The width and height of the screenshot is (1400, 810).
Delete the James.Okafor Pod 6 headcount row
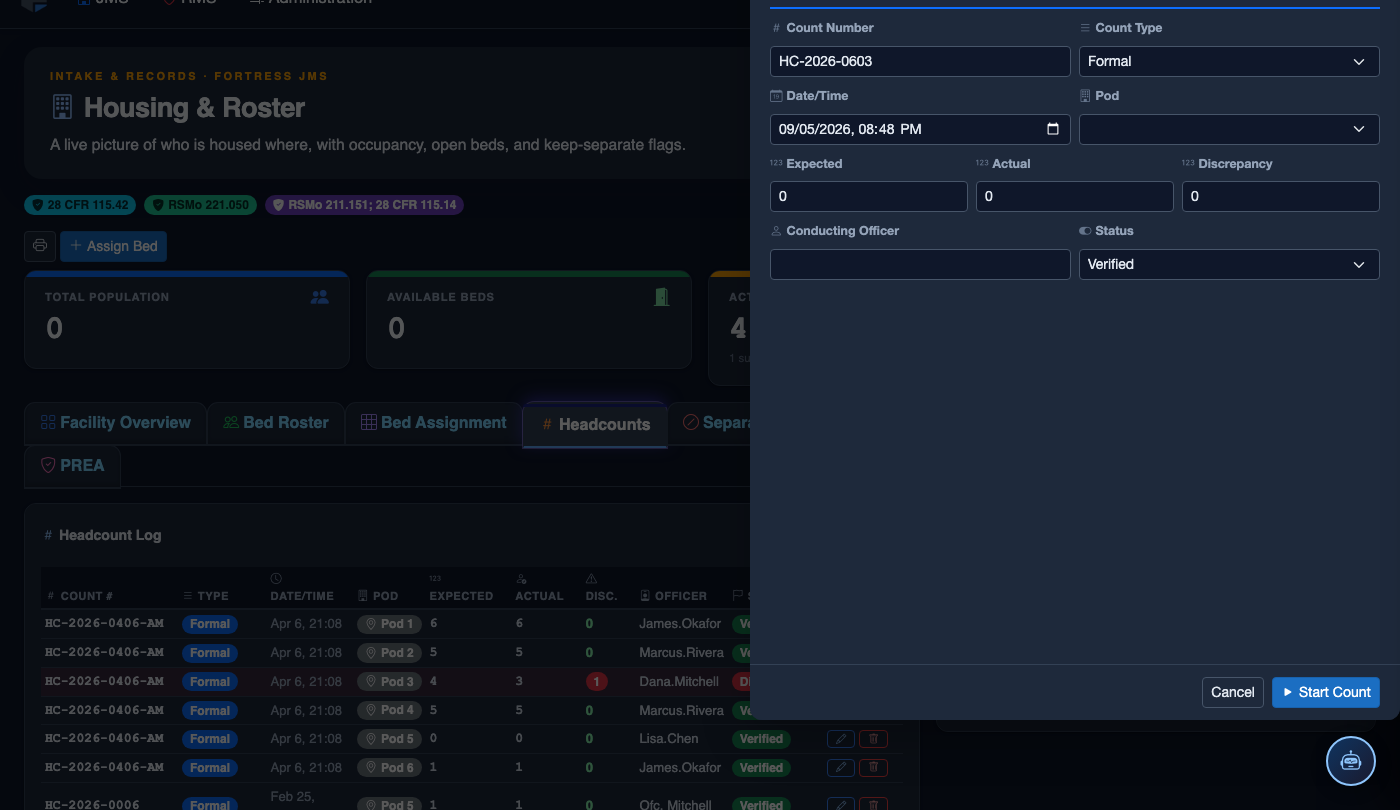[874, 768]
